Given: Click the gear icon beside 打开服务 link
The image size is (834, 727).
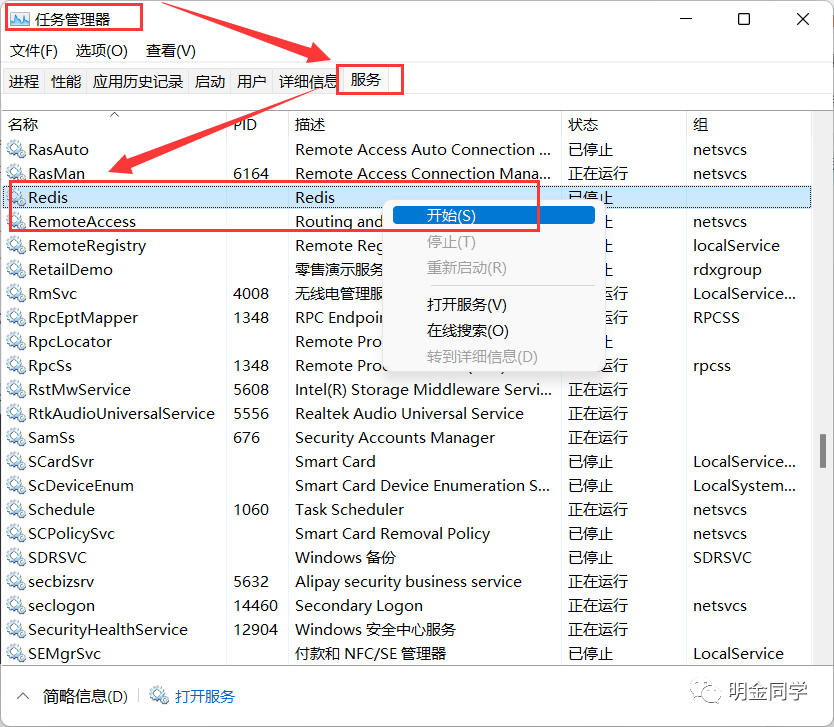Looking at the screenshot, I should [158, 694].
